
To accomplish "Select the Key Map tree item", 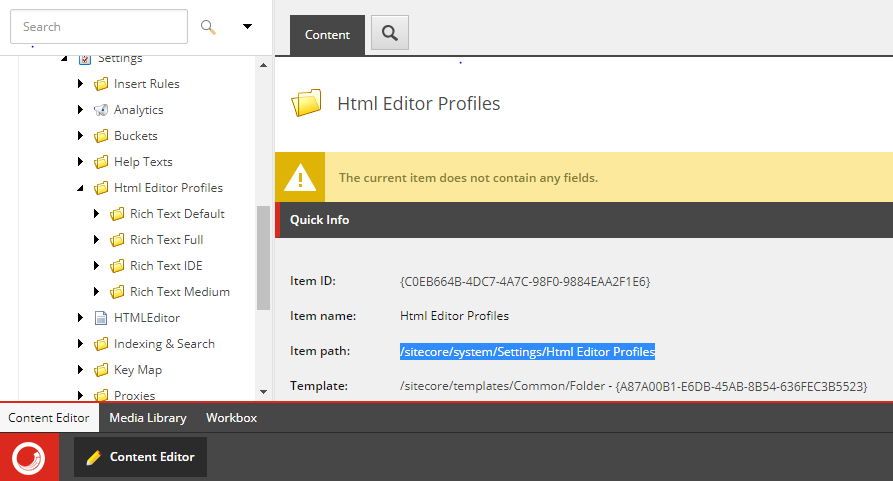I will pos(138,369).
